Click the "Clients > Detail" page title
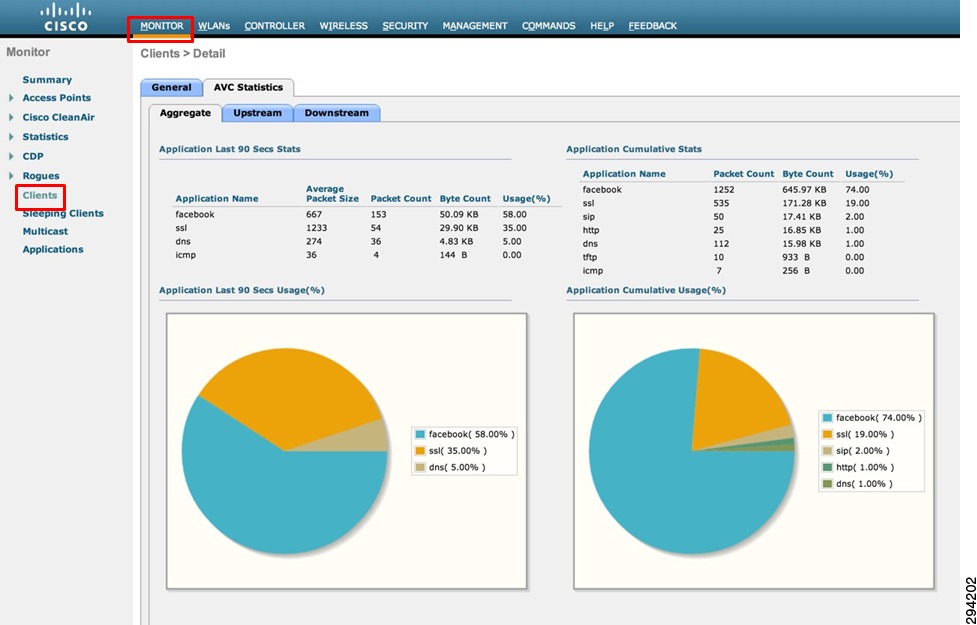Screen dimensions: 977x625 183,54
